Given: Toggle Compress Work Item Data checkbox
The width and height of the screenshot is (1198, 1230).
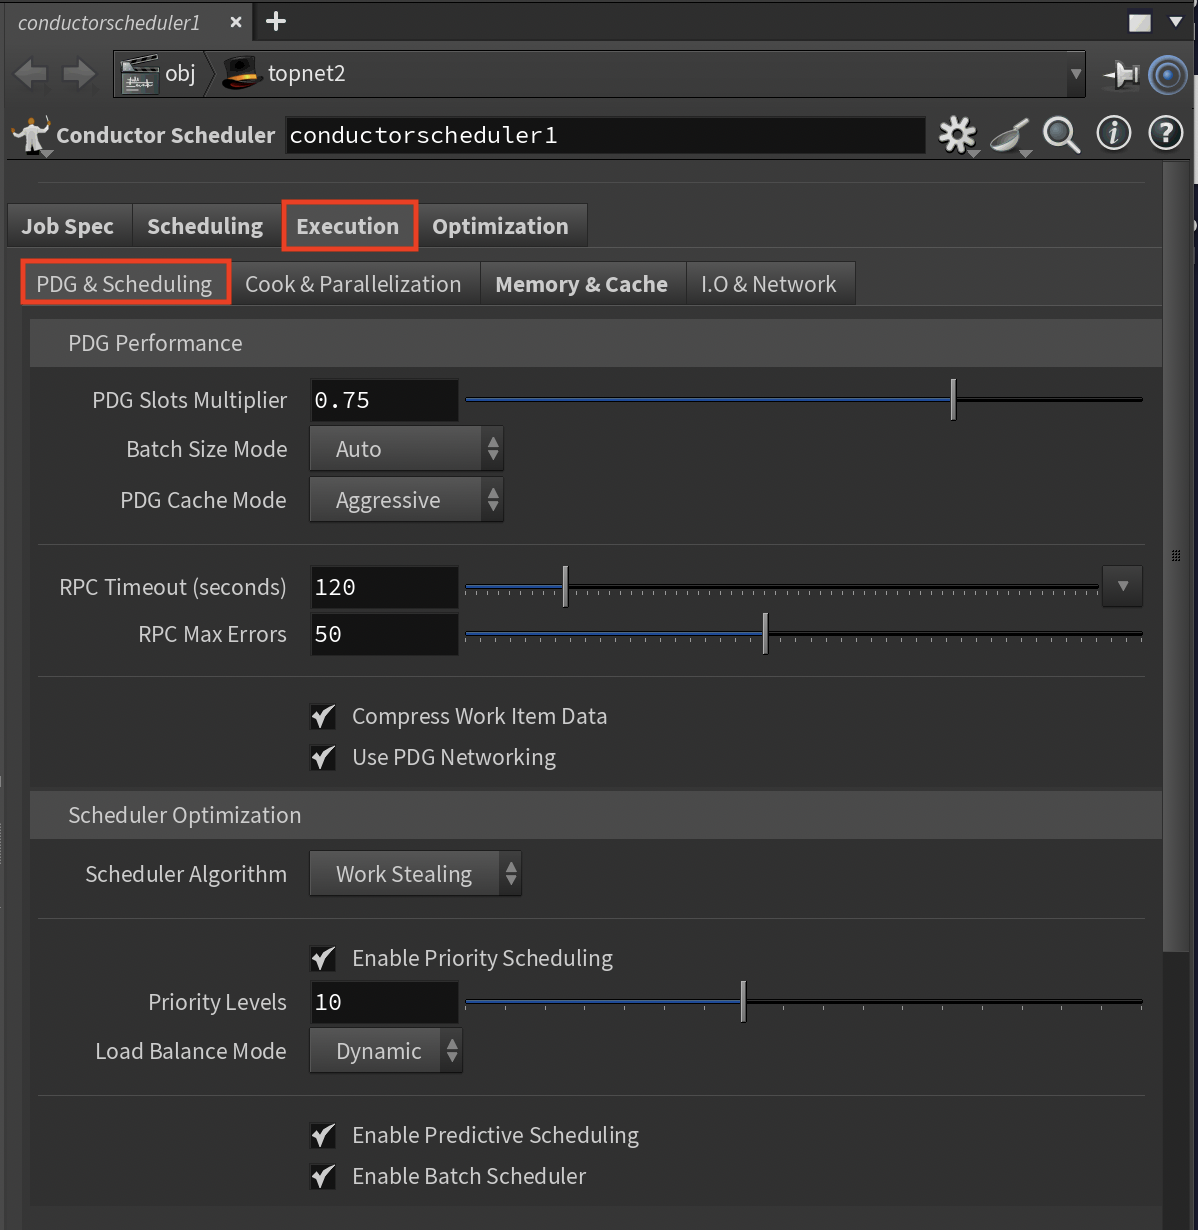Looking at the screenshot, I should coord(323,716).
